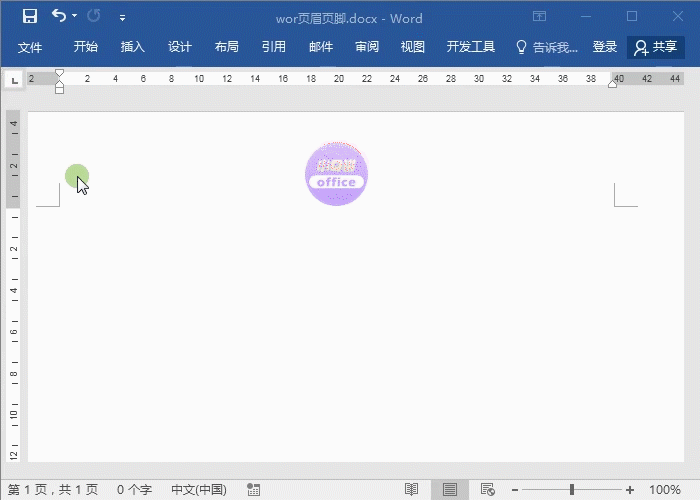Click the first-line indent marker
This screenshot has height=500, width=700.
[59, 73]
